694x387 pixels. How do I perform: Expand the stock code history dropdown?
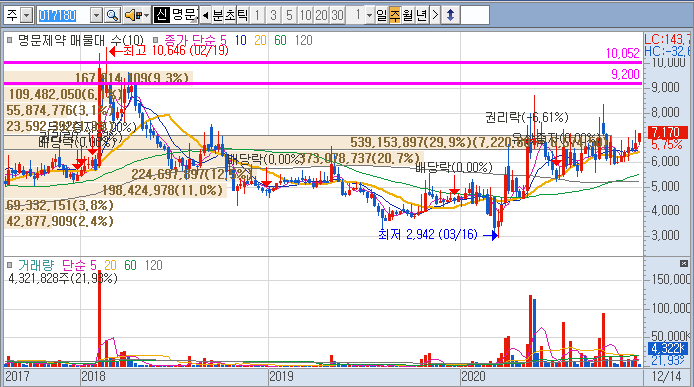pyautogui.click(x=96, y=15)
